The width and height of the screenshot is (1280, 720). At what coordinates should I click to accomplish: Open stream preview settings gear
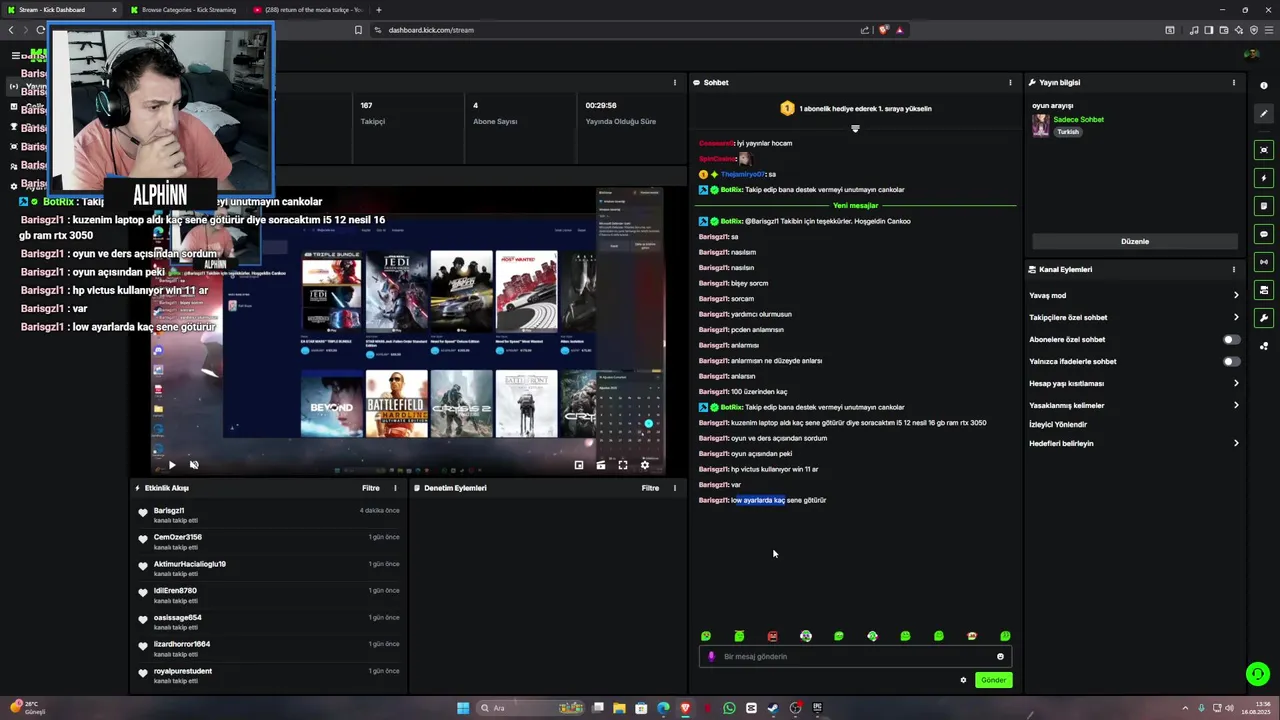click(x=645, y=465)
